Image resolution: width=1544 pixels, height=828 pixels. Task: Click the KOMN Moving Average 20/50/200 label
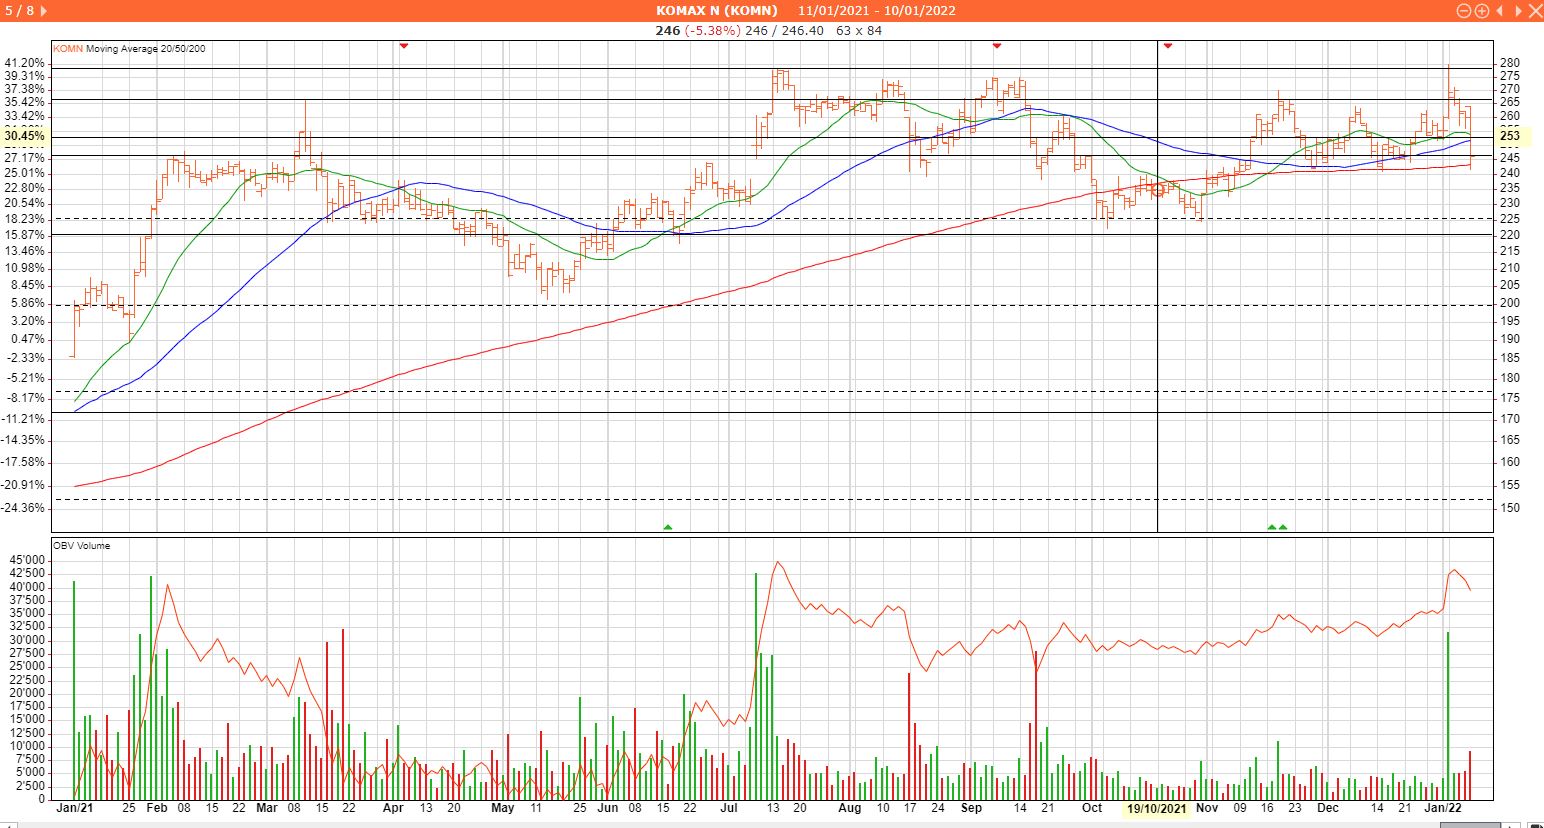[x=129, y=49]
